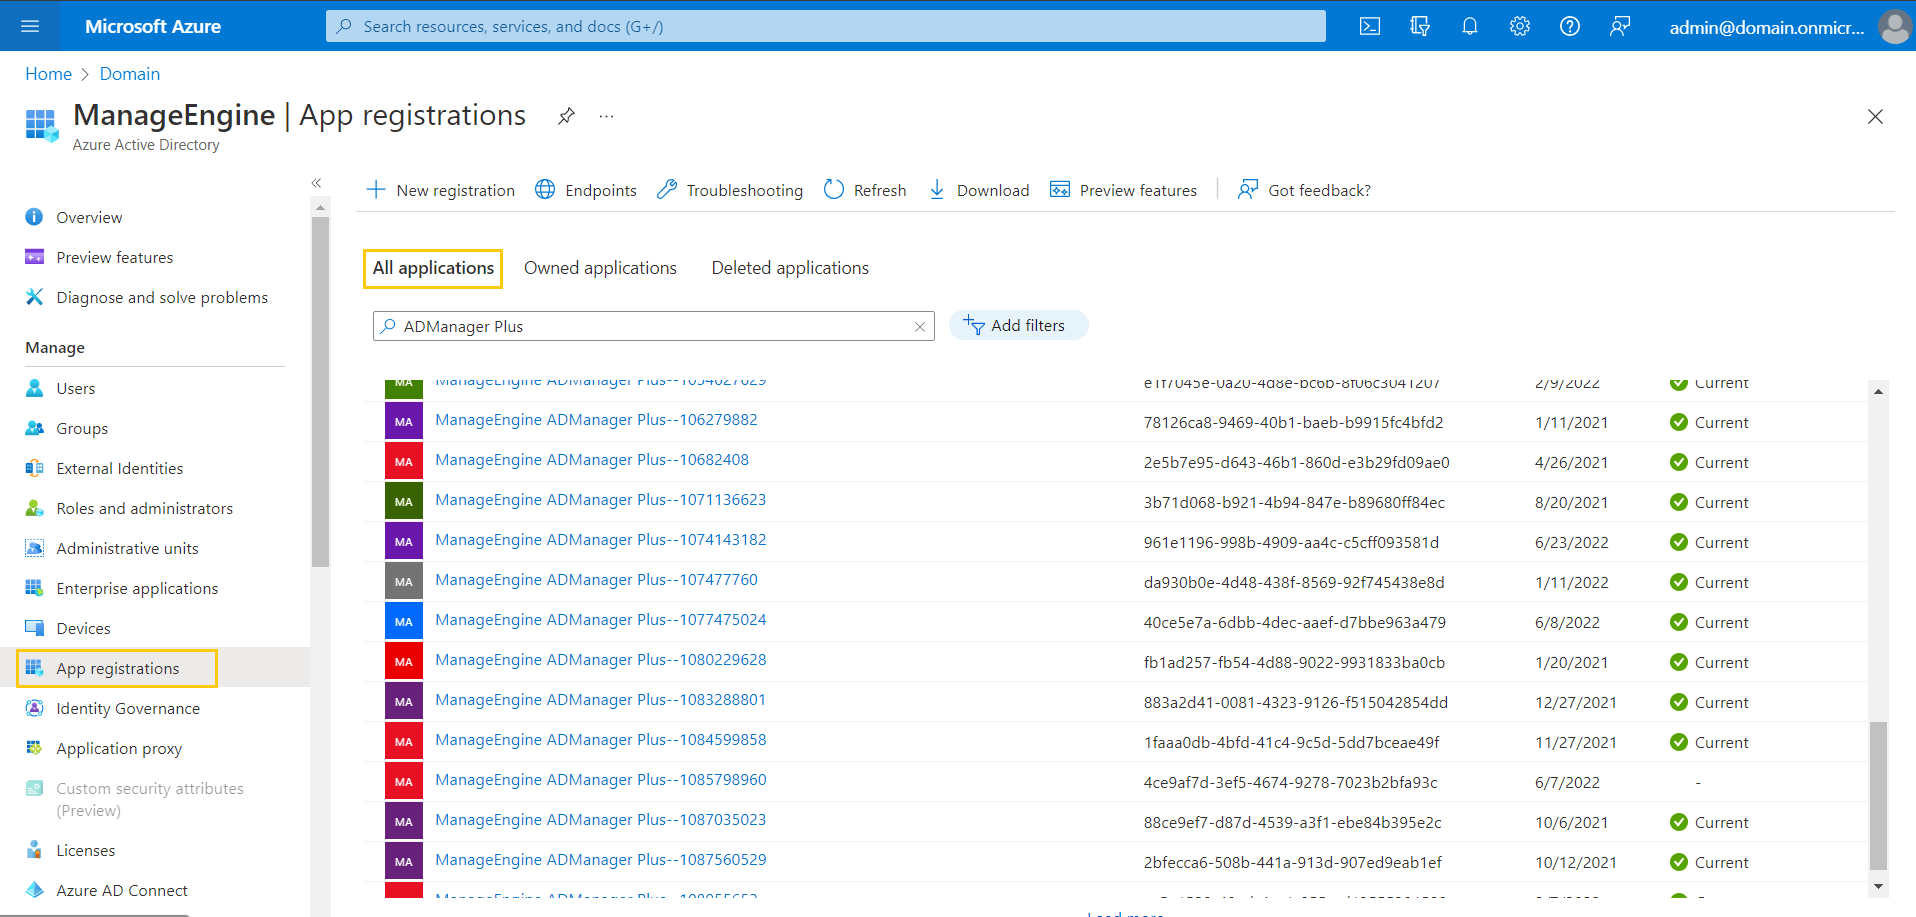This screenshot has height=917, width=1916.
Task: Pin the App registrations blade
Action: (566, 116)
